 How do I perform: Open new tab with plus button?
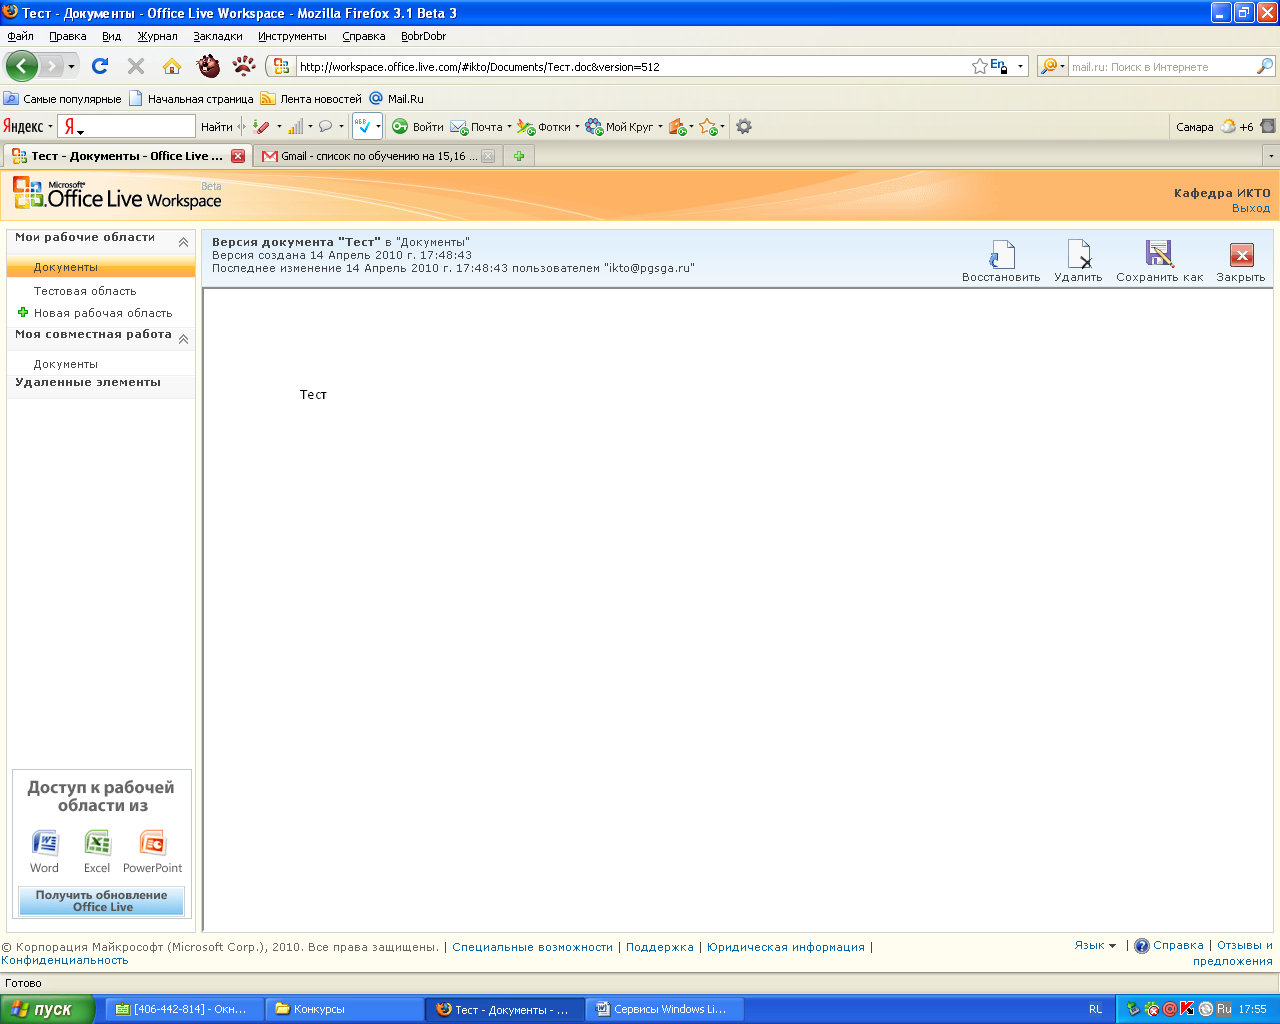[519, 156]
